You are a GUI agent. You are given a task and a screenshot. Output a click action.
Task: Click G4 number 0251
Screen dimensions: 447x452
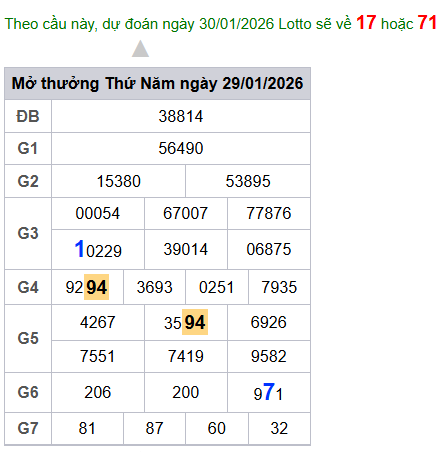point(217,288)
